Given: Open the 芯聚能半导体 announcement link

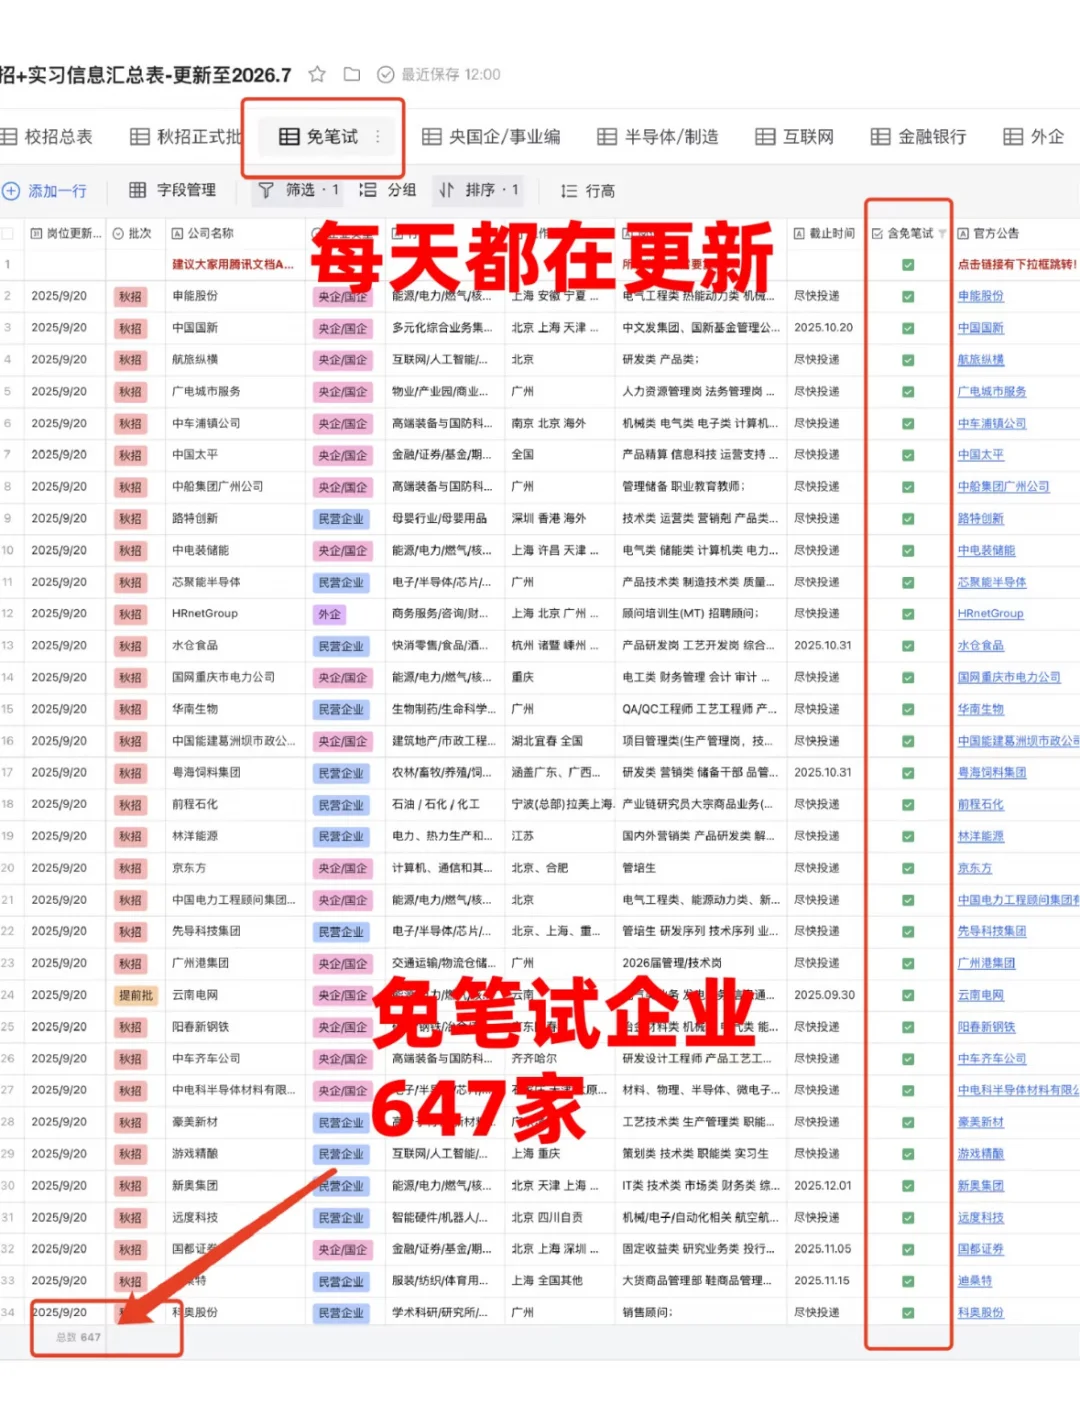Looking at the screenshot, I should point(992,582).
